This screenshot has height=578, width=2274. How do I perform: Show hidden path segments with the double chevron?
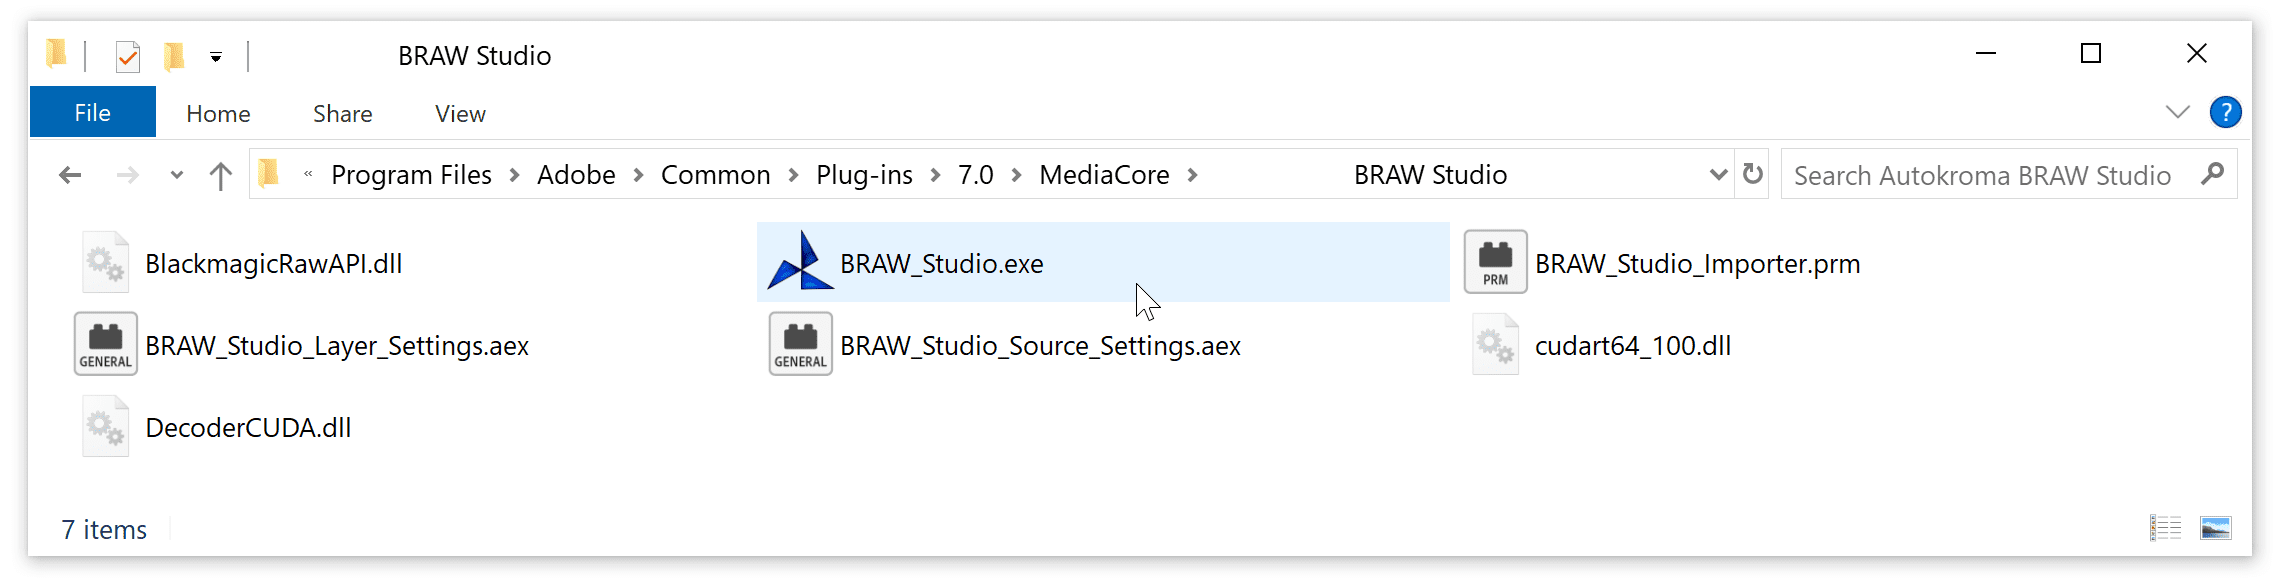click(308, 174)
